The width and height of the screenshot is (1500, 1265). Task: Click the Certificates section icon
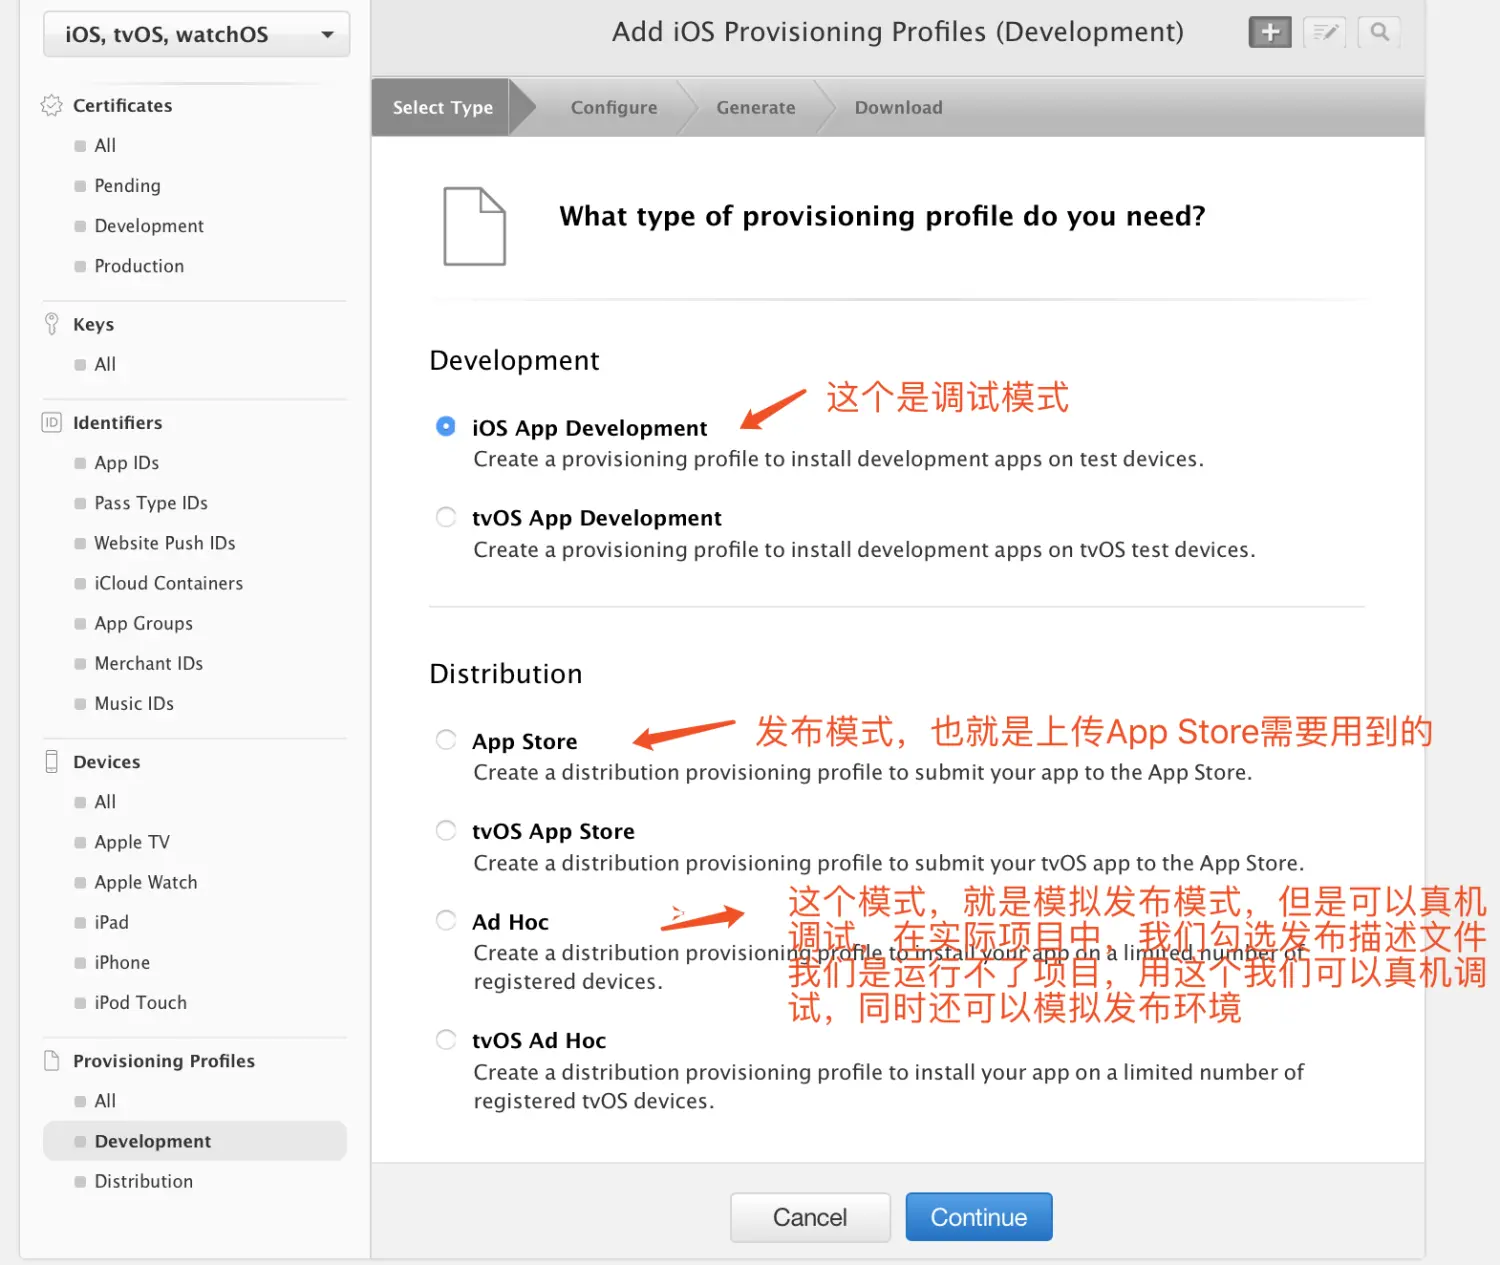[51, 105]
